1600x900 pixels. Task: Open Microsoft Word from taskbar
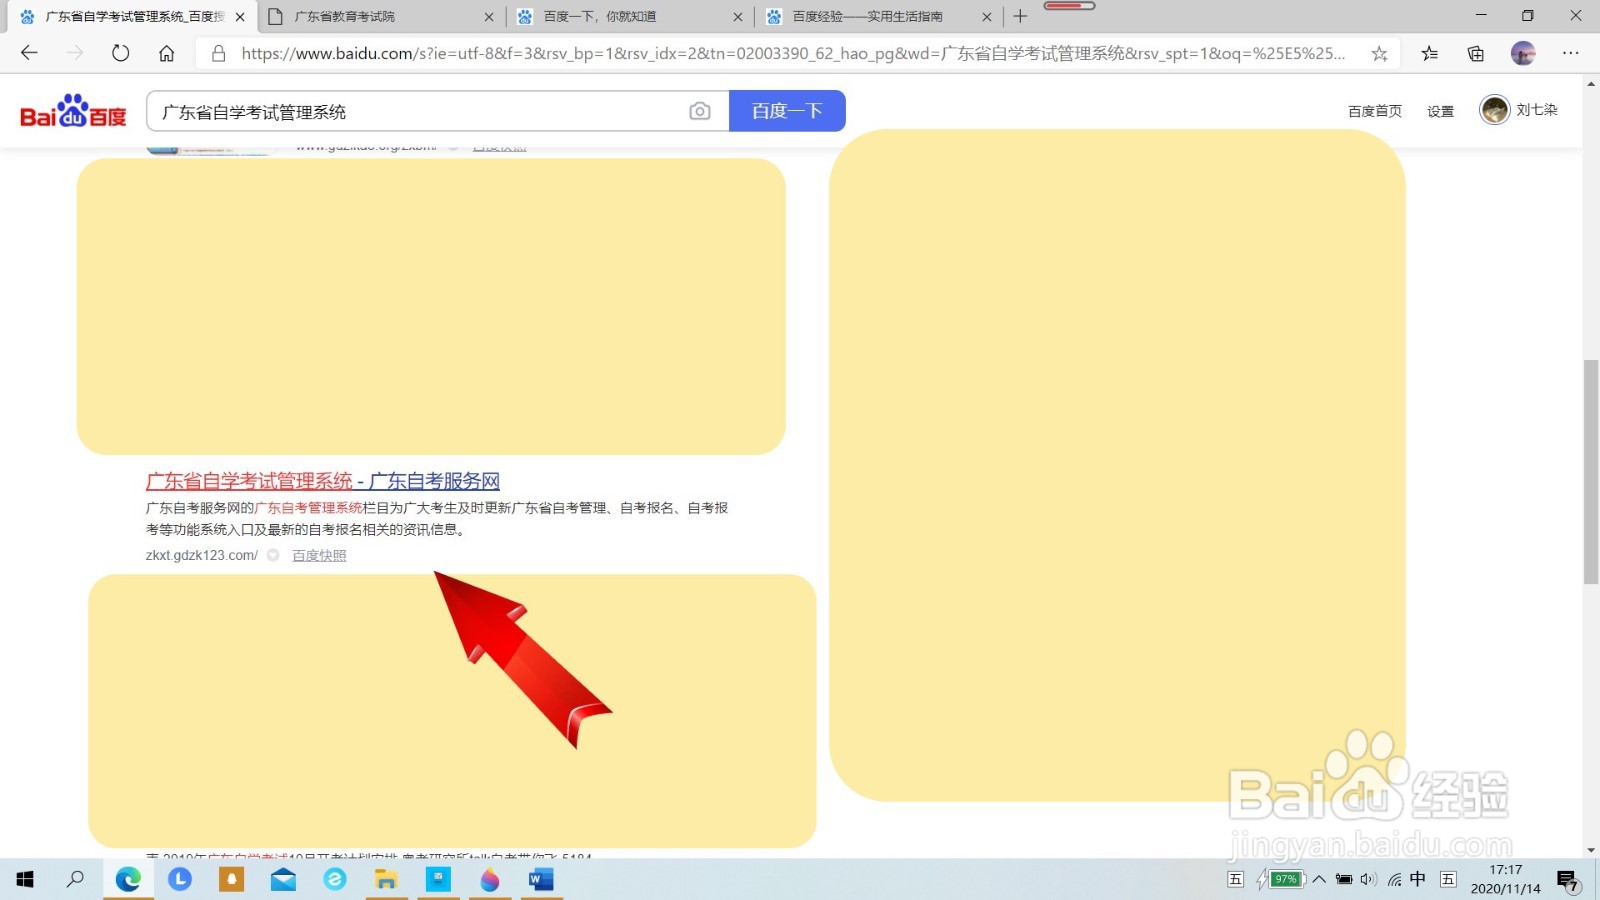click(541, 879)
